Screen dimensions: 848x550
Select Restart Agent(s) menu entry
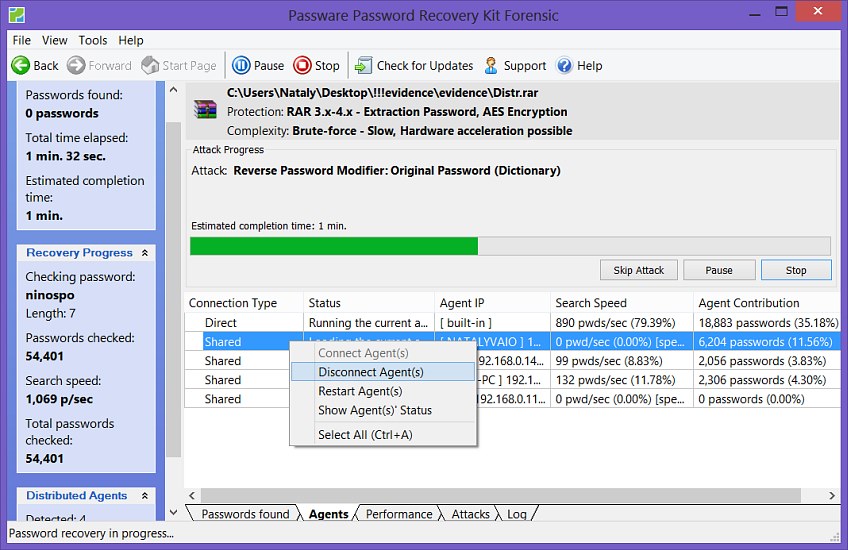(360, 391)
